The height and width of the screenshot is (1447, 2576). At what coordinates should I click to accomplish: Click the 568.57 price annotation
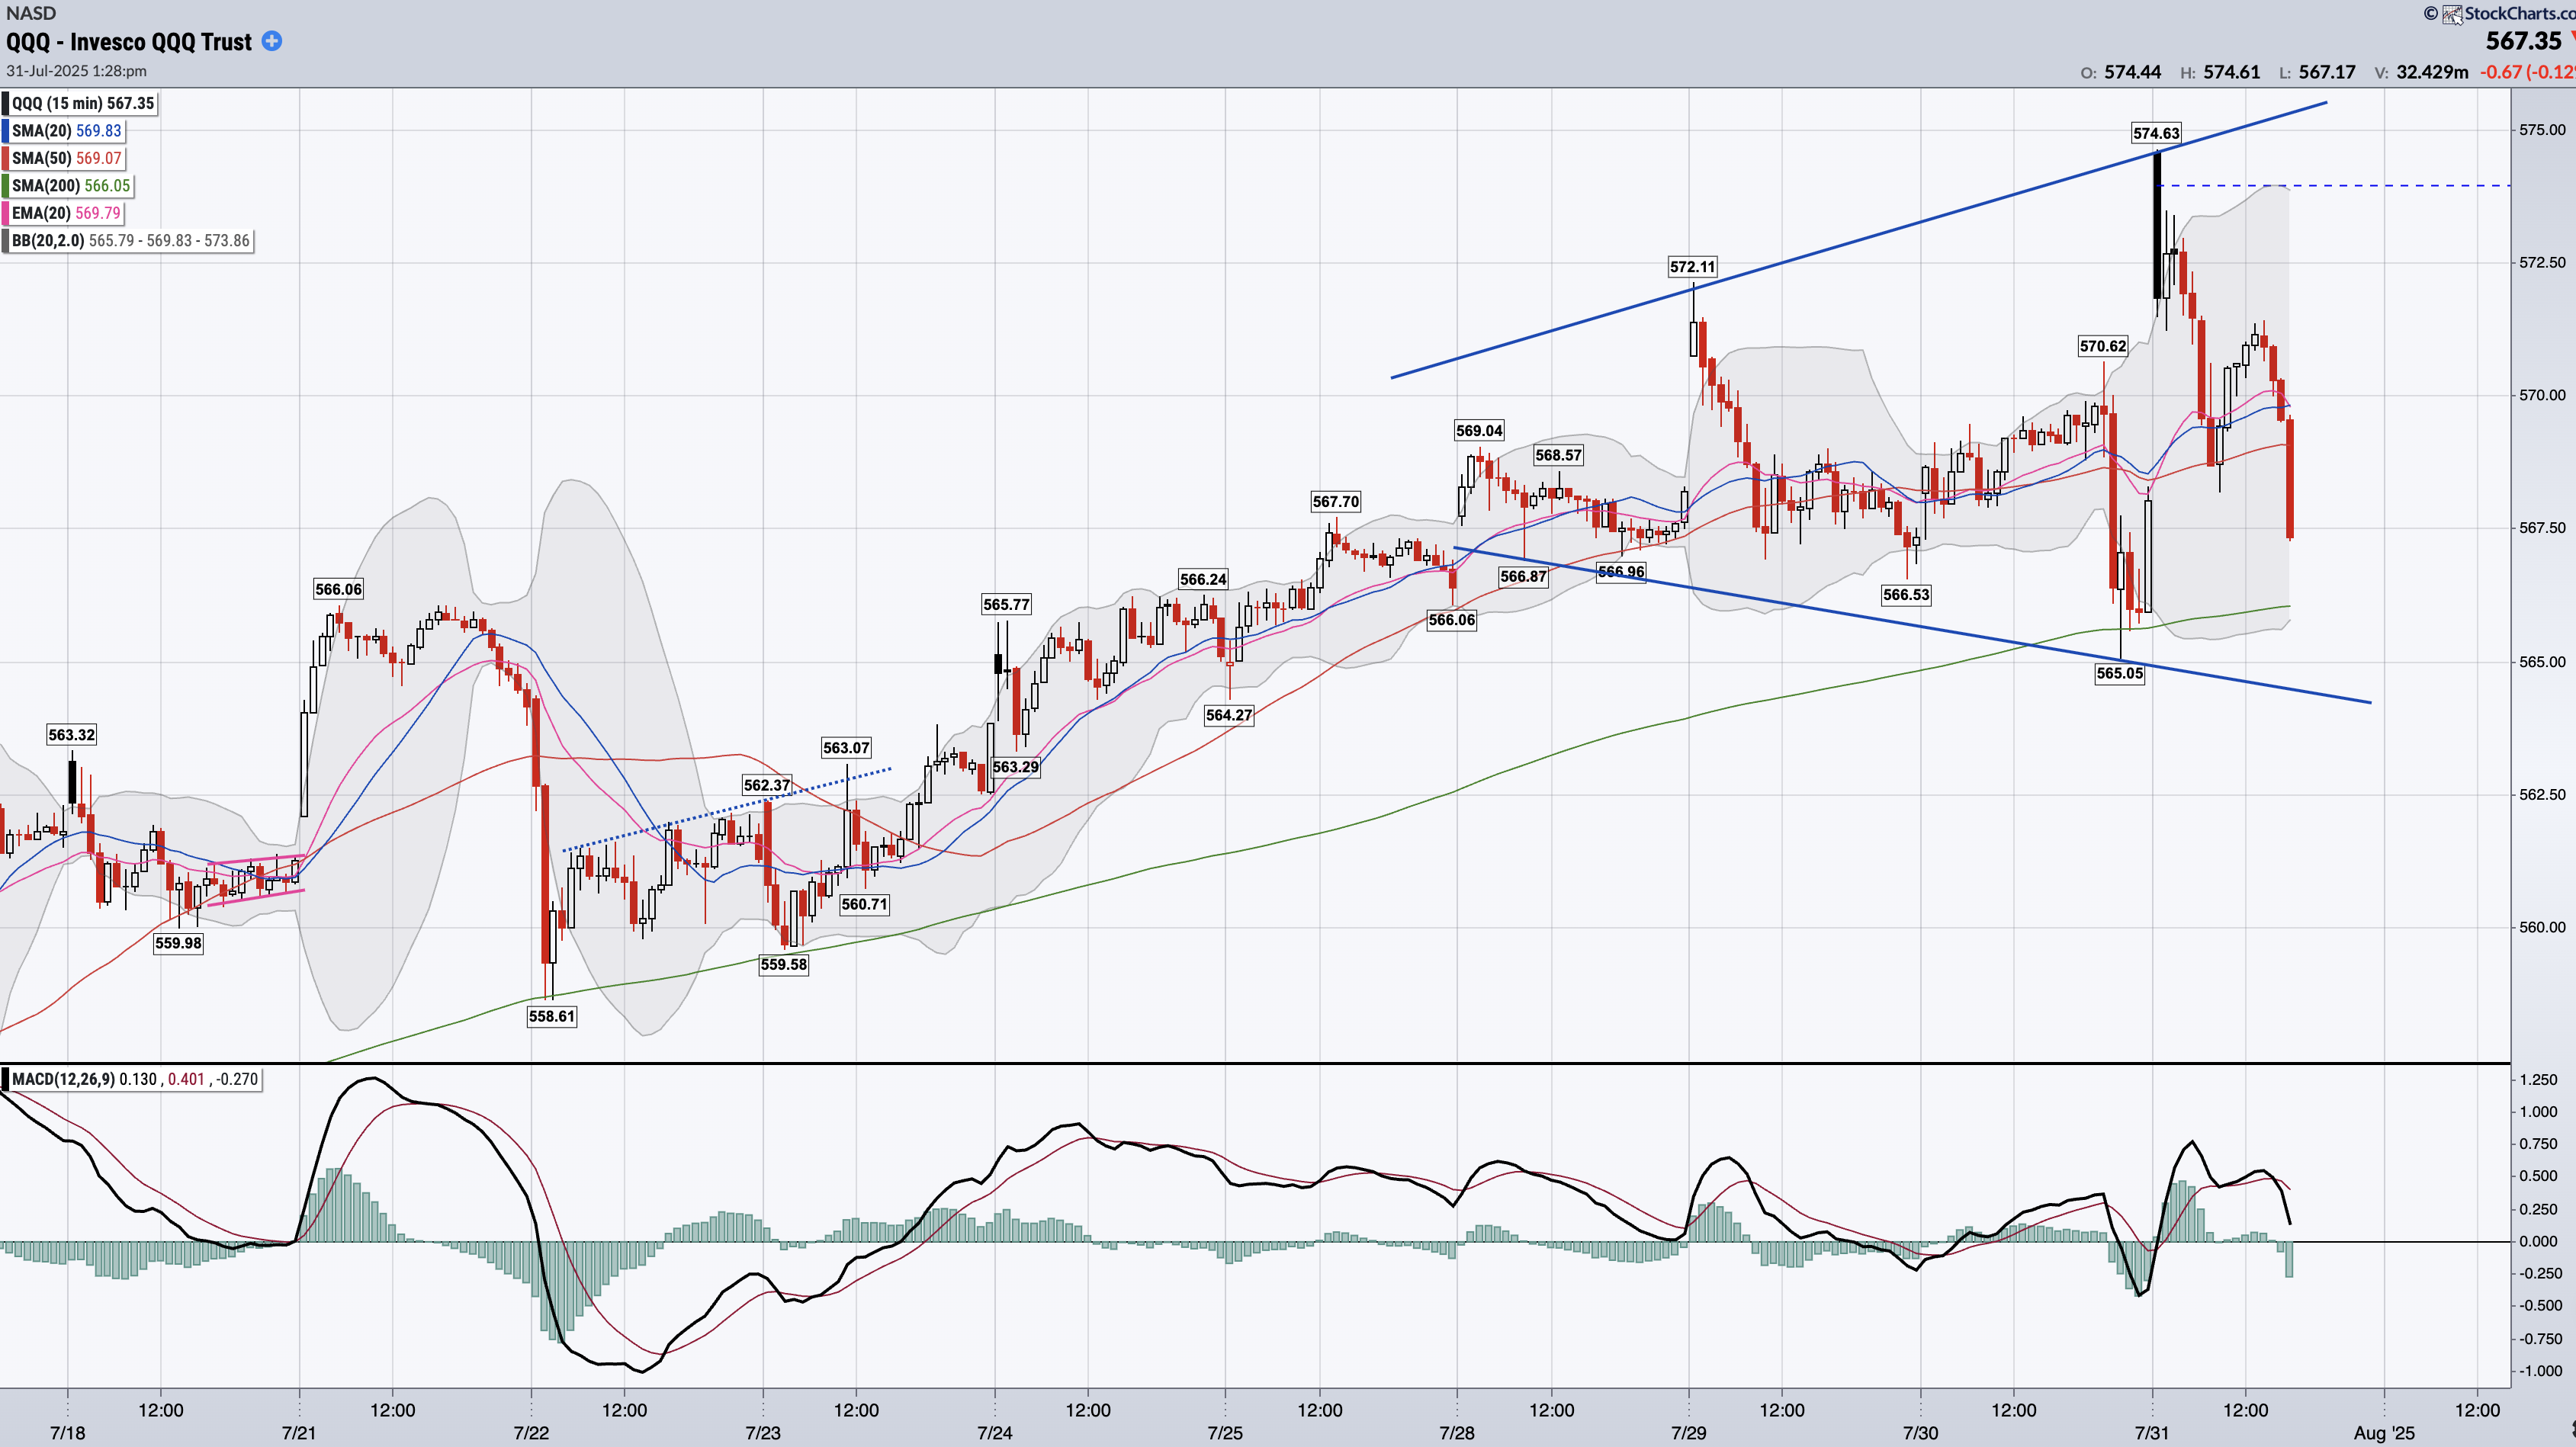pyautogui.click(x=1558, y=455)
